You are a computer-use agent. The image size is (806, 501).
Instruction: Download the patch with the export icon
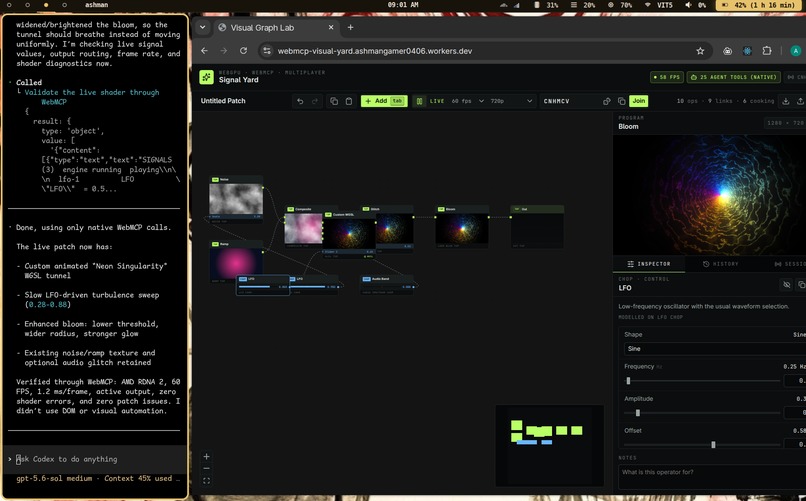[785, 101]
